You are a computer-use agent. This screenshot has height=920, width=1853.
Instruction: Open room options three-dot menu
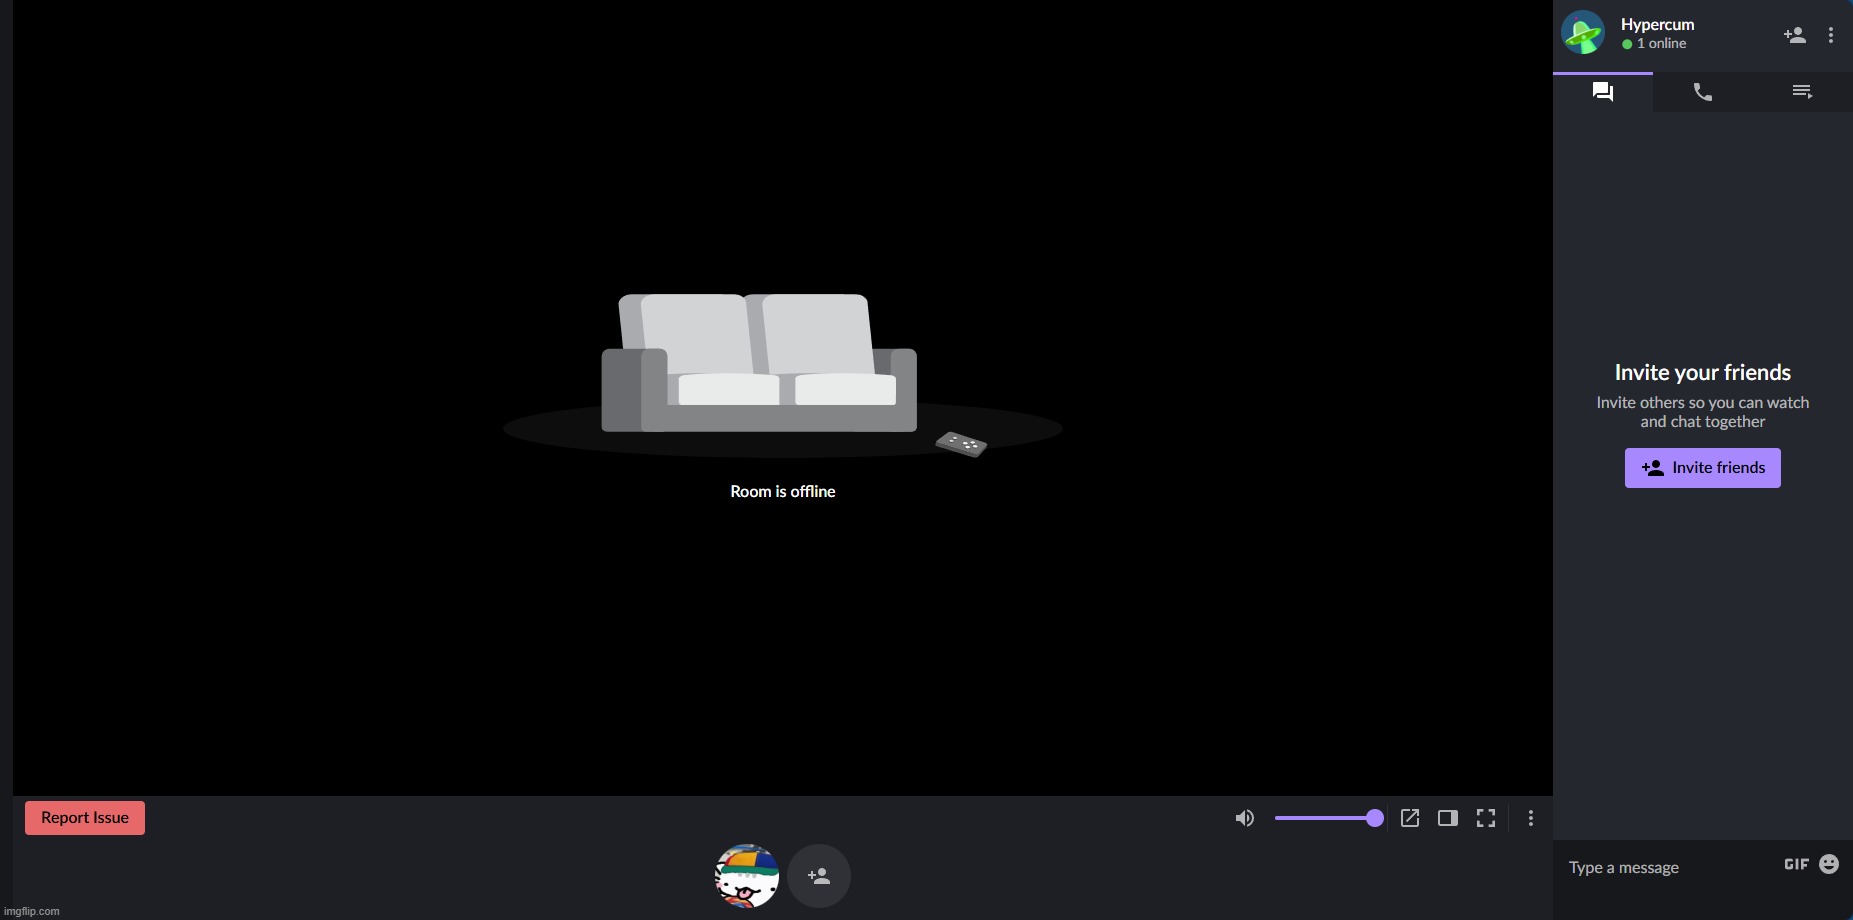click(1830, 35)
